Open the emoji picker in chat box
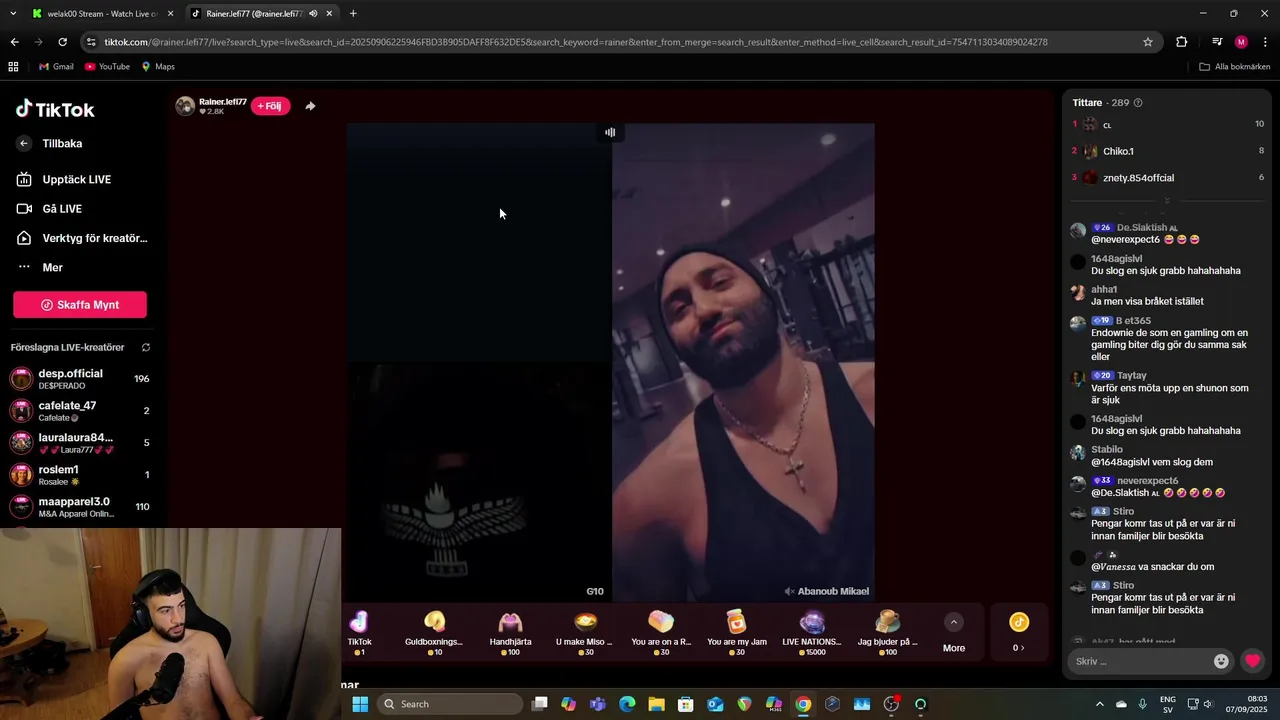1280x720 pixels. (1221, 661)
